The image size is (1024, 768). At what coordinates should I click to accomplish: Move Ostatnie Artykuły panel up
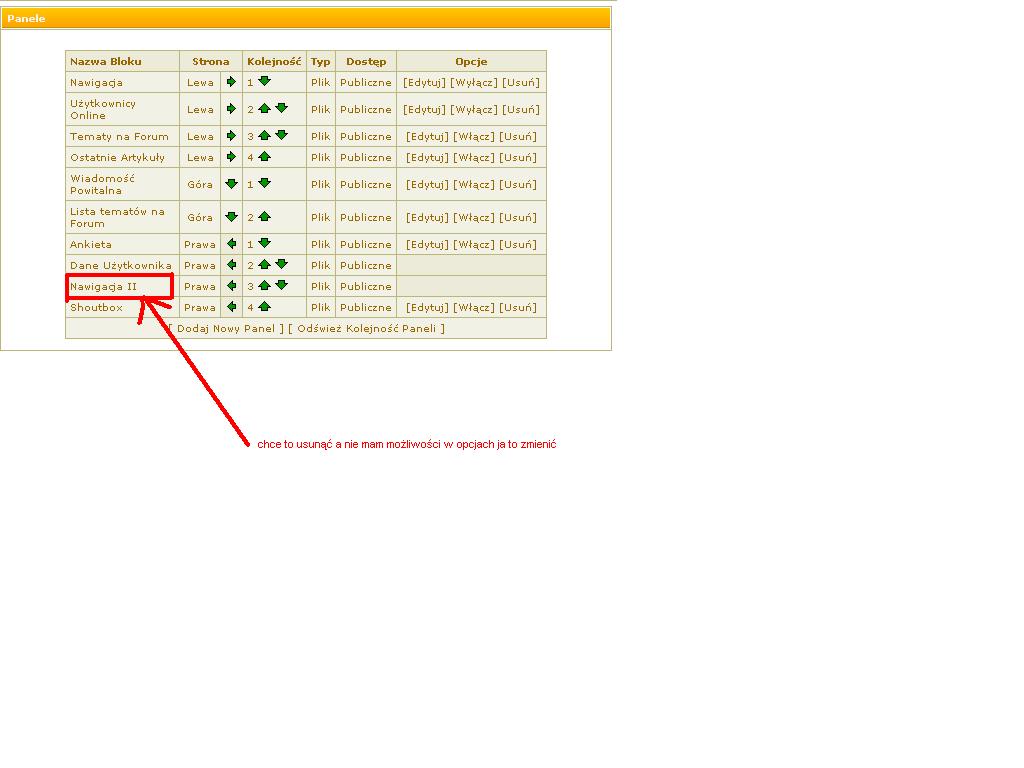264,157
